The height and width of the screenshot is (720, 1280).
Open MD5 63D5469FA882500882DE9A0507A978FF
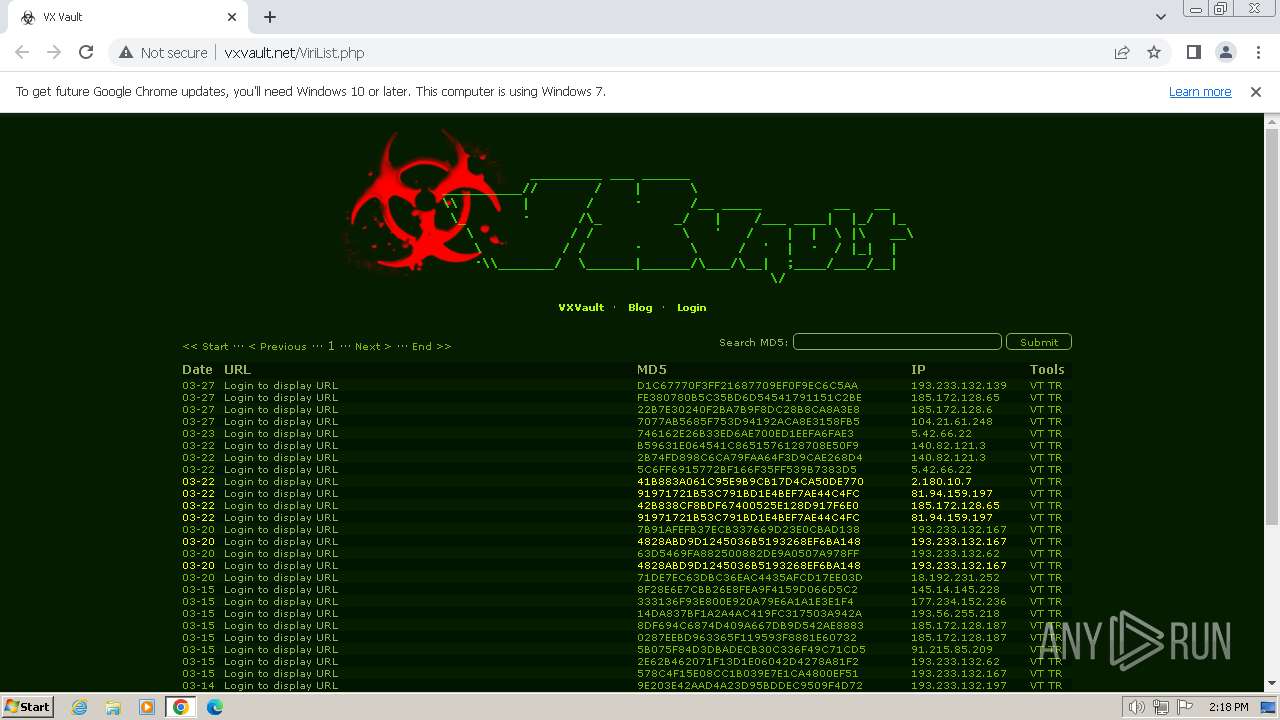[x=748, y=553]
